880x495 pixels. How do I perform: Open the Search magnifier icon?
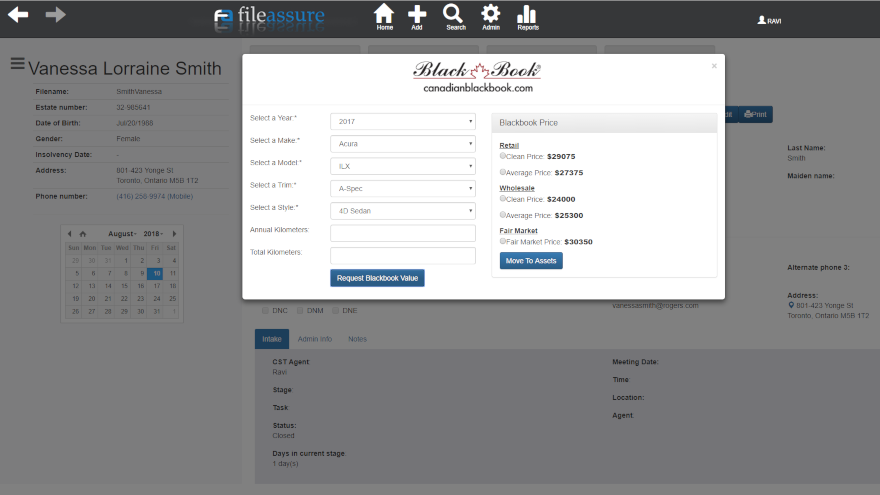click(455, 17)
